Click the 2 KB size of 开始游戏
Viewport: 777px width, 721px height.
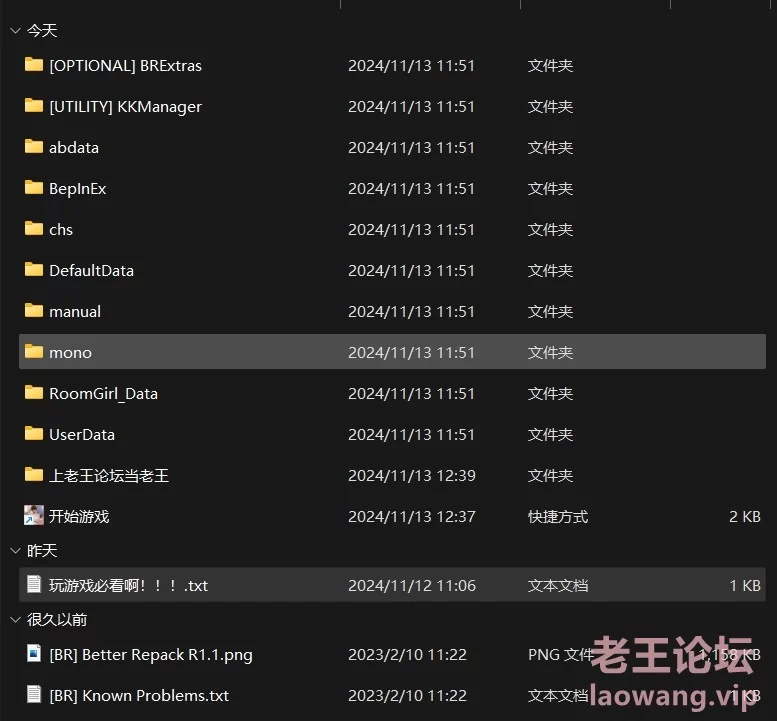[x=745, y=517]
